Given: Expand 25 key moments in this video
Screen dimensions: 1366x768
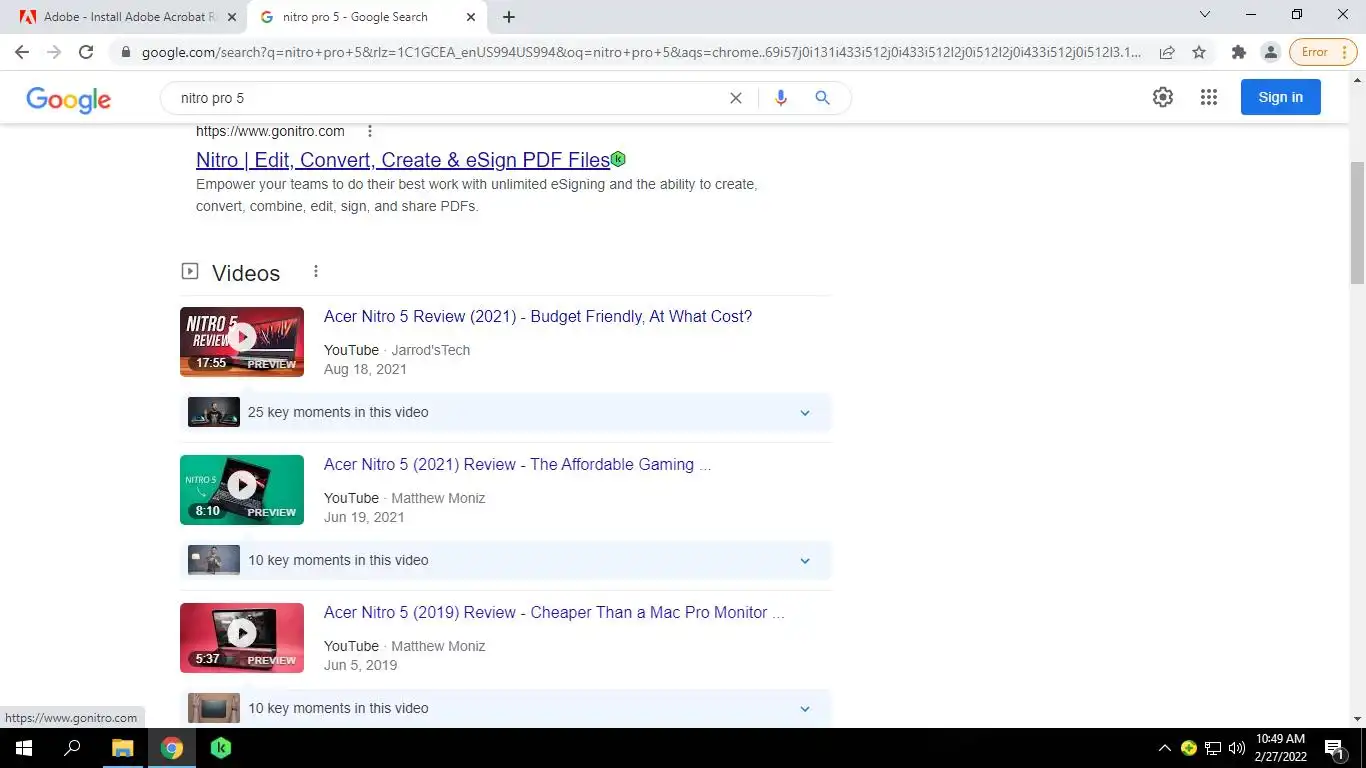Looking at the screenshot, I should coord(505,412).
